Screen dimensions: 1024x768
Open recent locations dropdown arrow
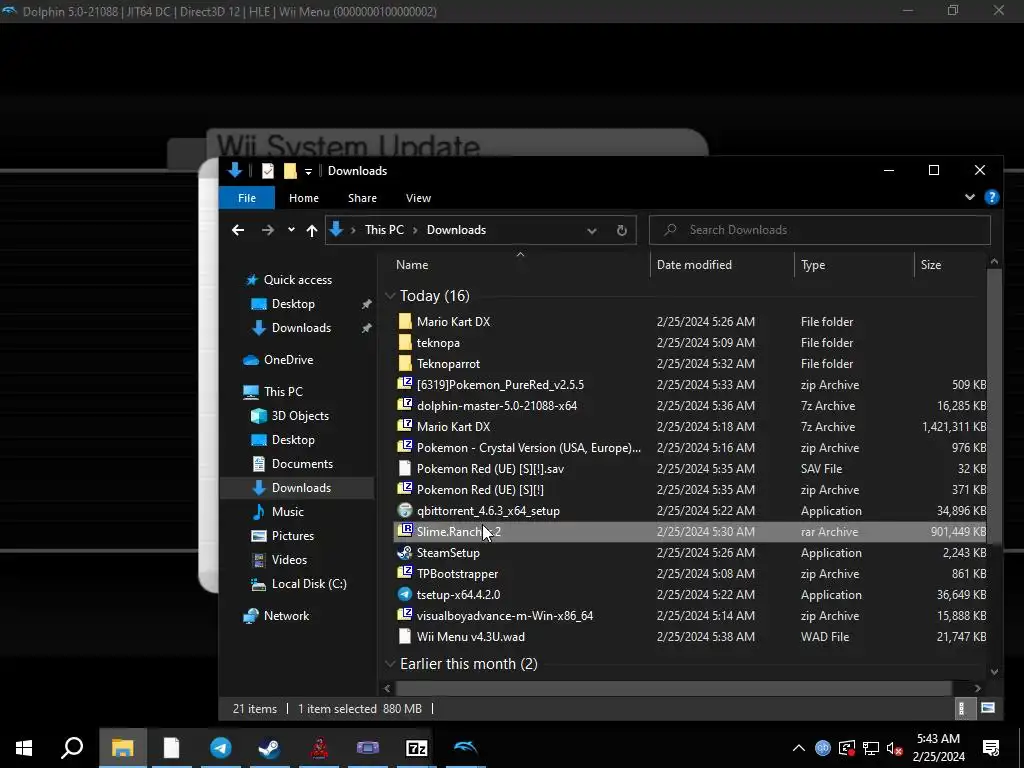click(291, 229)
